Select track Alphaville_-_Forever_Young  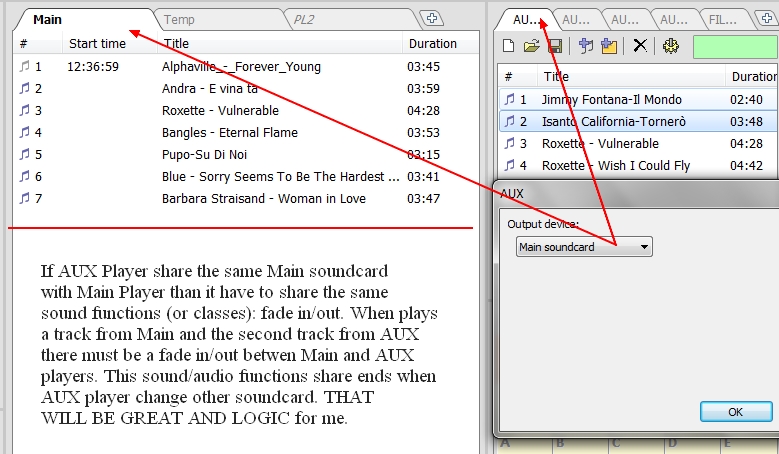point(241,67)
